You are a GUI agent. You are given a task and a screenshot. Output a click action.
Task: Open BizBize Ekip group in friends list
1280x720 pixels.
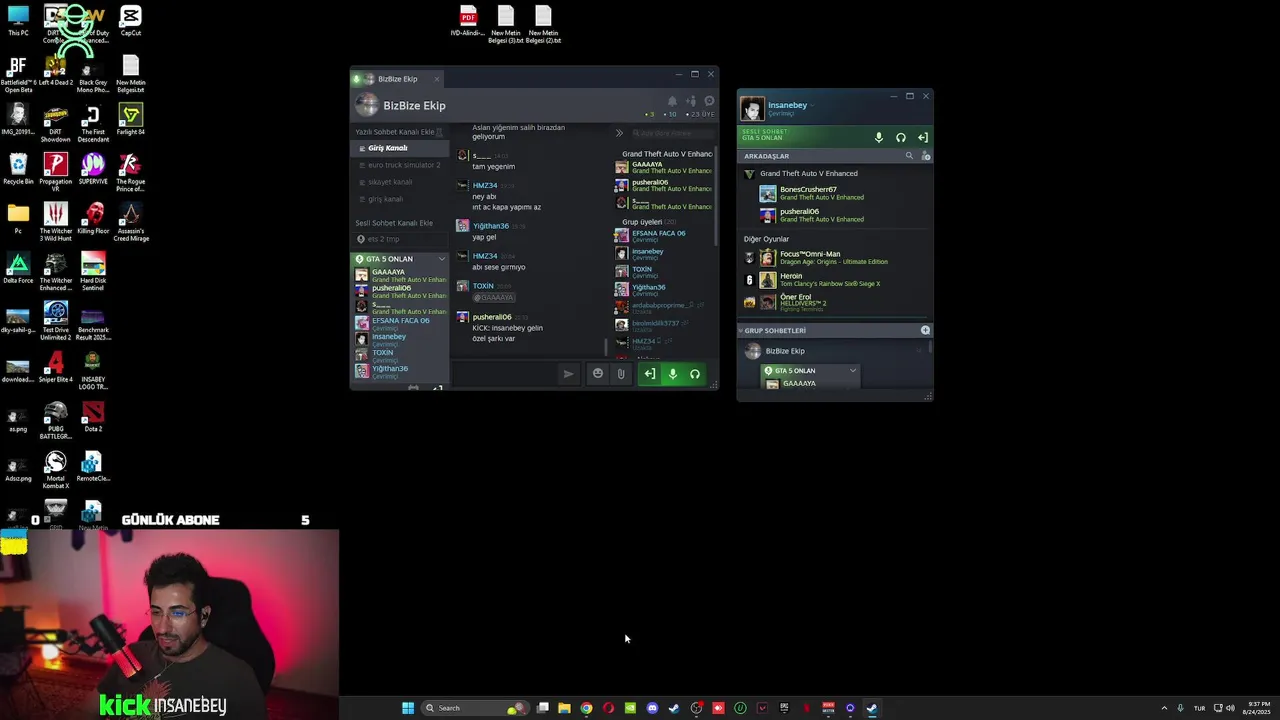pyautogui.click(x=785, y=351)
